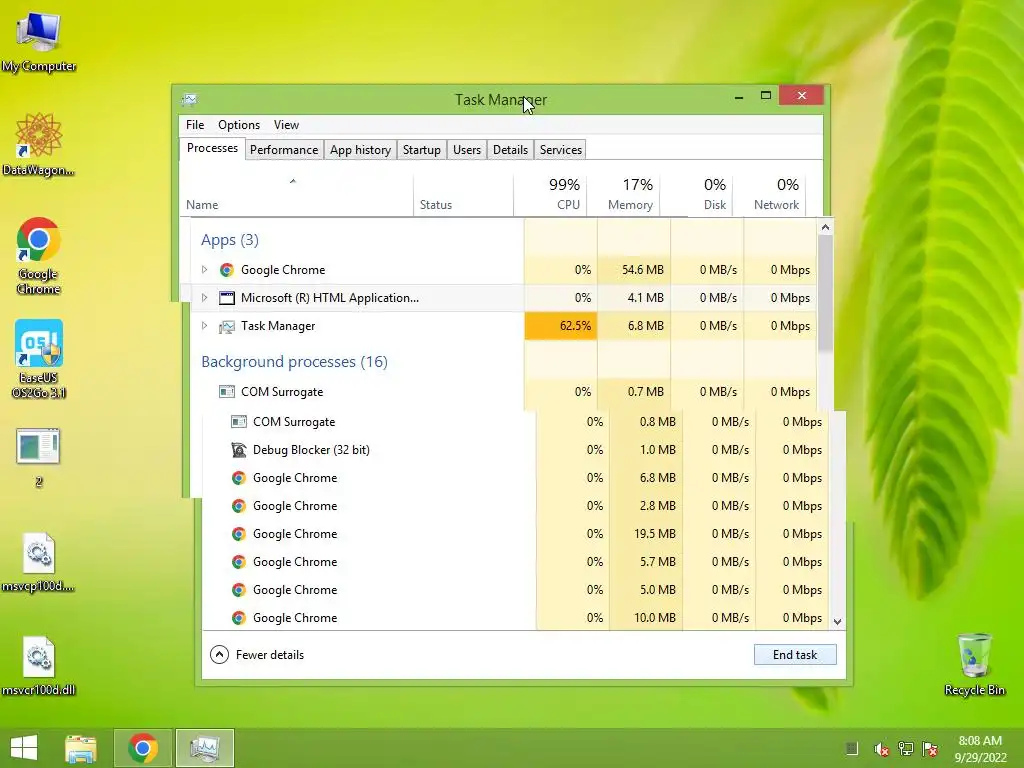
Task: Select the Google Chrome 5.7 MB process
Action: [x=516, y=562]
